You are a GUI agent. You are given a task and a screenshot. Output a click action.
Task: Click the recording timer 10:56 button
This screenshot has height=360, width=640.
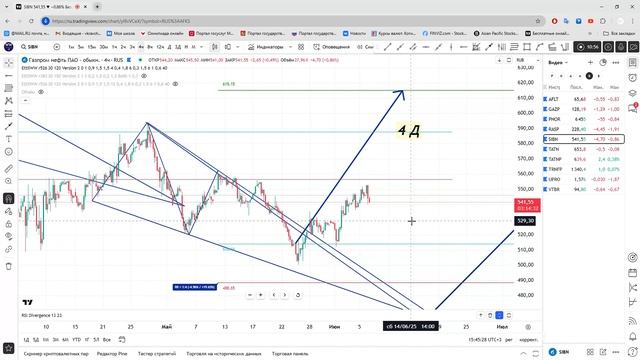pyautogui.click(x=587, y=47)
